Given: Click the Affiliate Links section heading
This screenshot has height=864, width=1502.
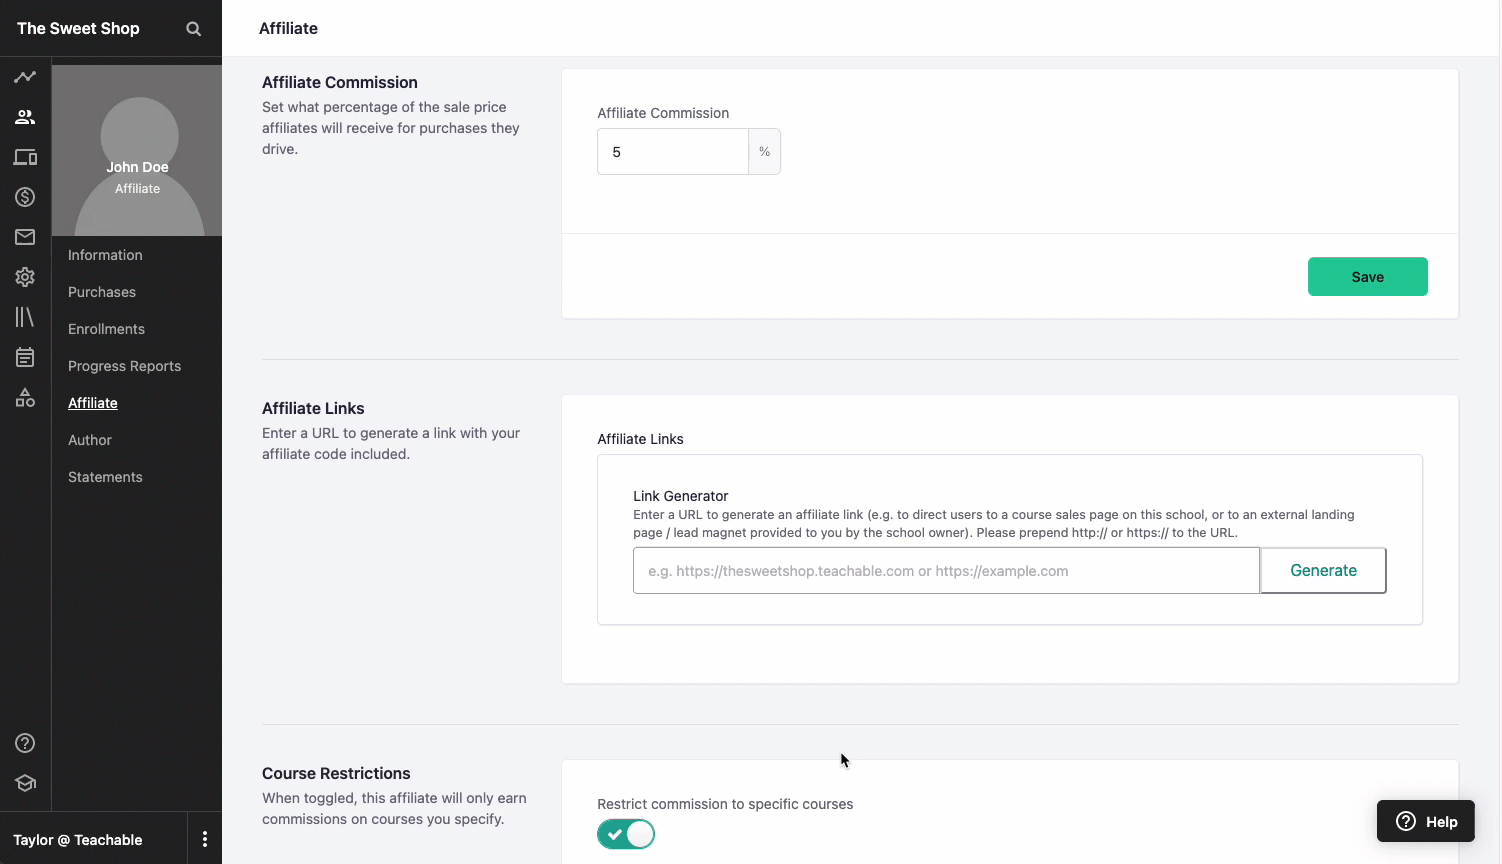Looking at the screenshot, I should tap(313, 408).
